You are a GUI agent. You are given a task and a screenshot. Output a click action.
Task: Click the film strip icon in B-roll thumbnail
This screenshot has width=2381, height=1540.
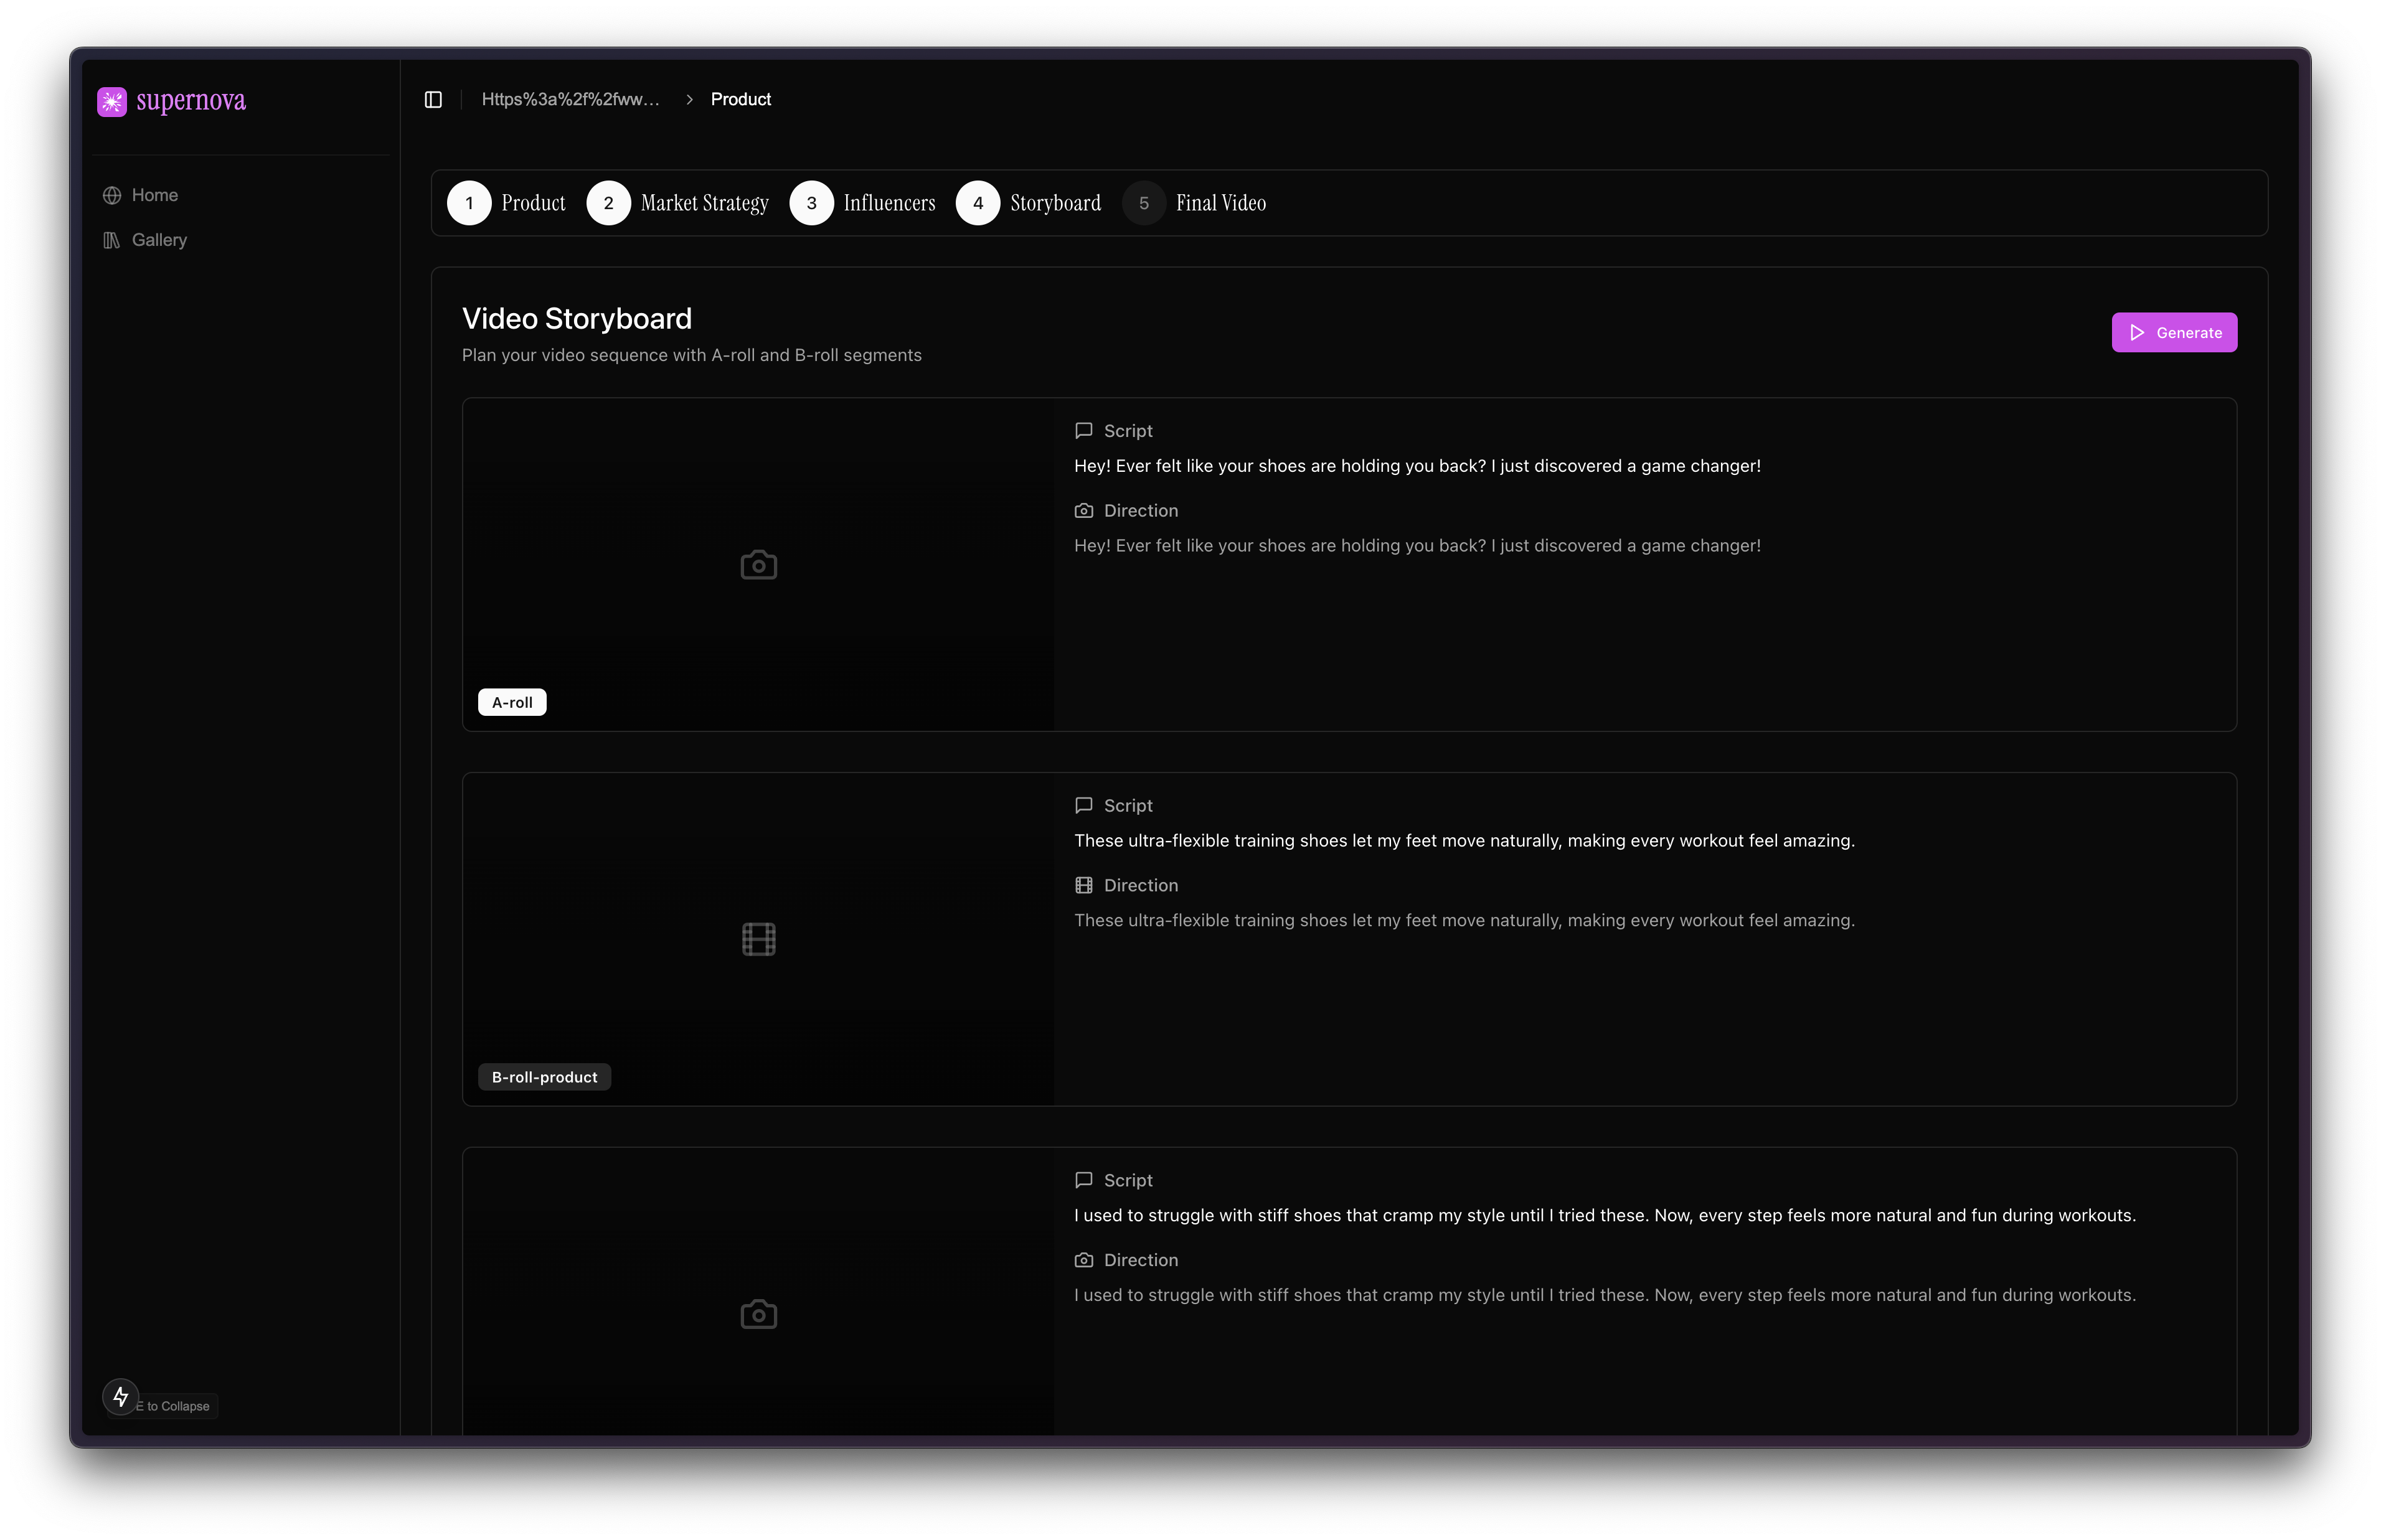click(x=758, y=939)
